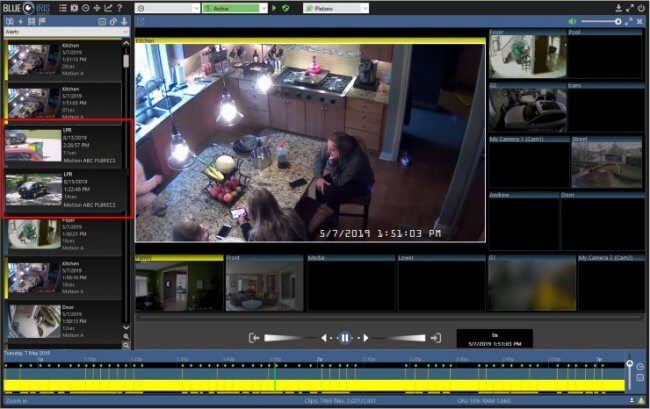Viewport: 650px width, 409px height.
Task: Select the Family camera tile
Action: point(179,283)
